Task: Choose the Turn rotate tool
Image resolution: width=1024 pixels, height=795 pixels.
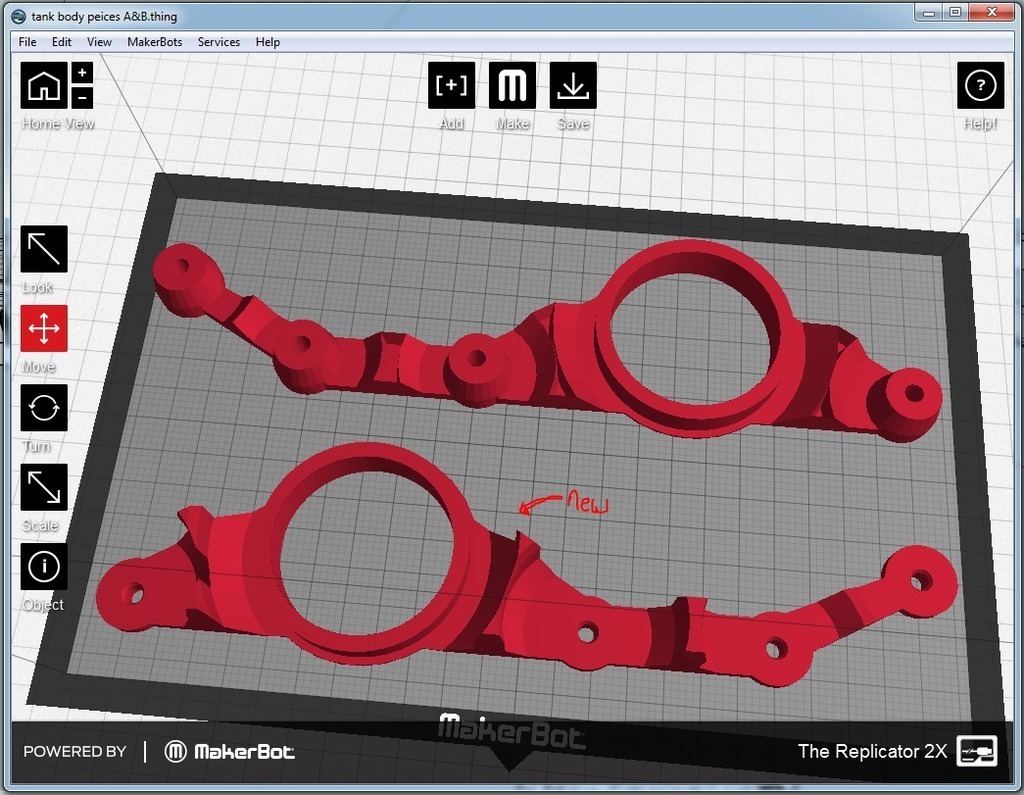Action: click(x=44, y=408)
